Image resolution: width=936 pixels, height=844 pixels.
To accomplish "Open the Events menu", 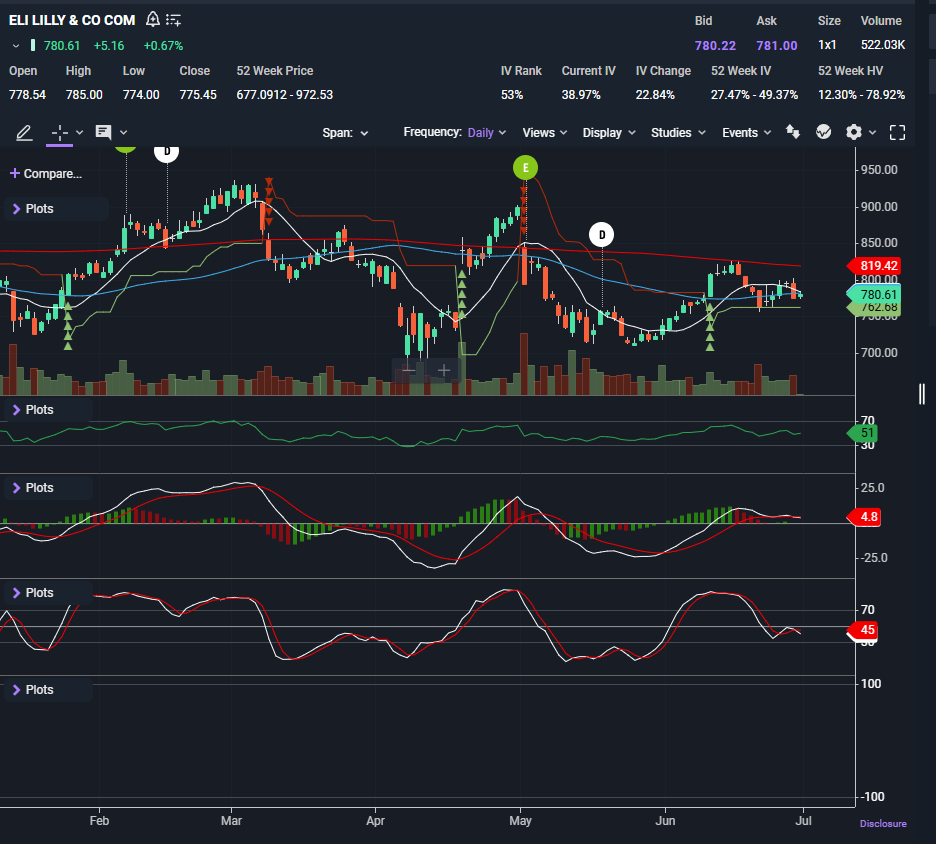I will [746, 133].
